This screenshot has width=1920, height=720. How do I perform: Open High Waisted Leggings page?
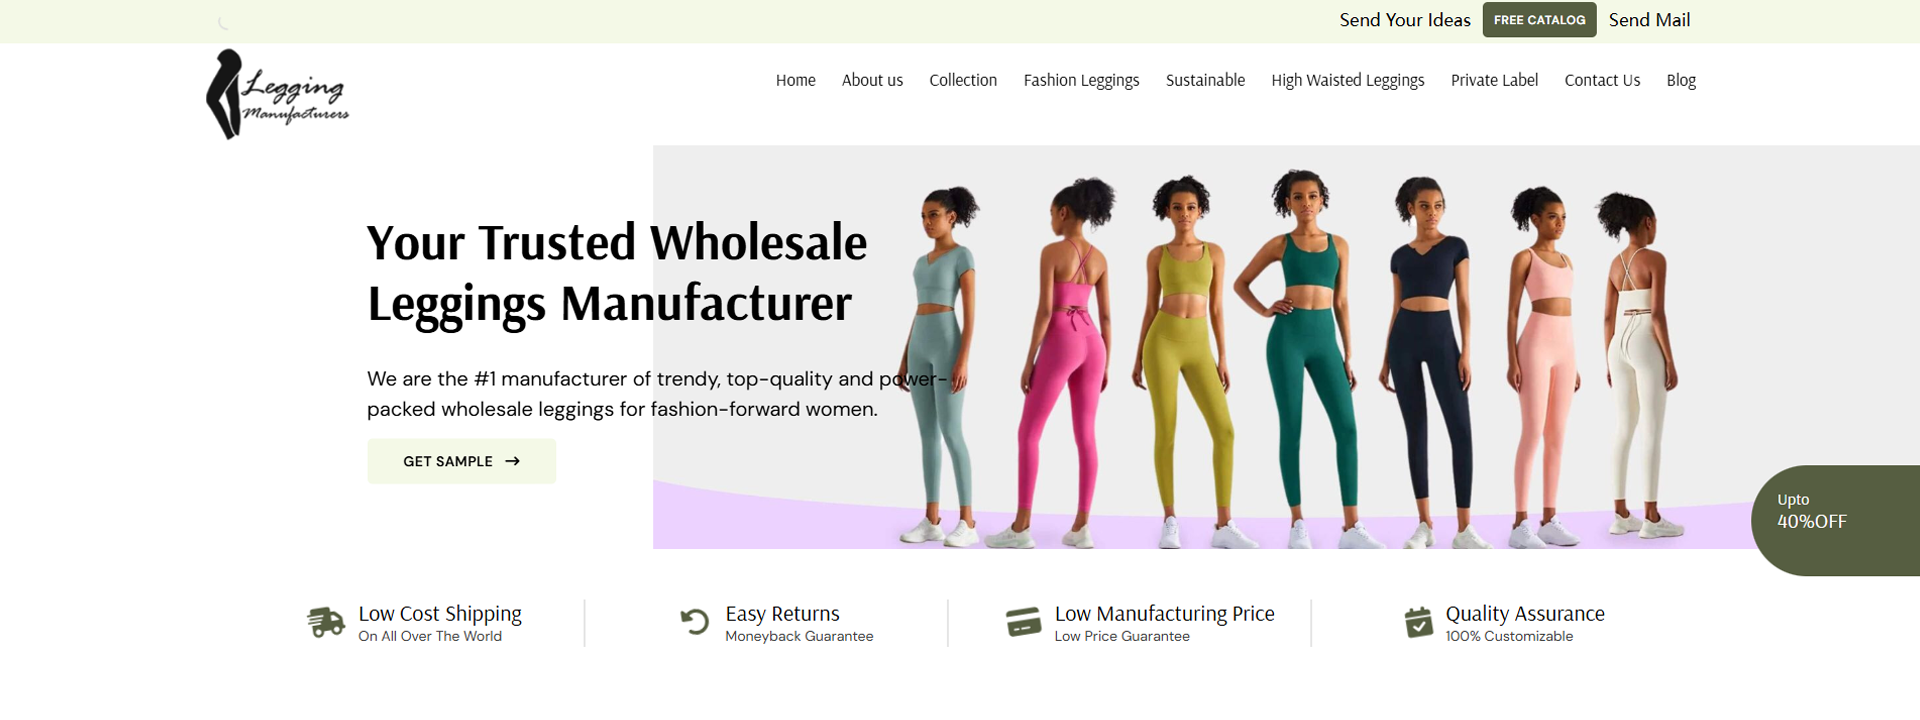pyautogui.click(x=1347, y=81)
